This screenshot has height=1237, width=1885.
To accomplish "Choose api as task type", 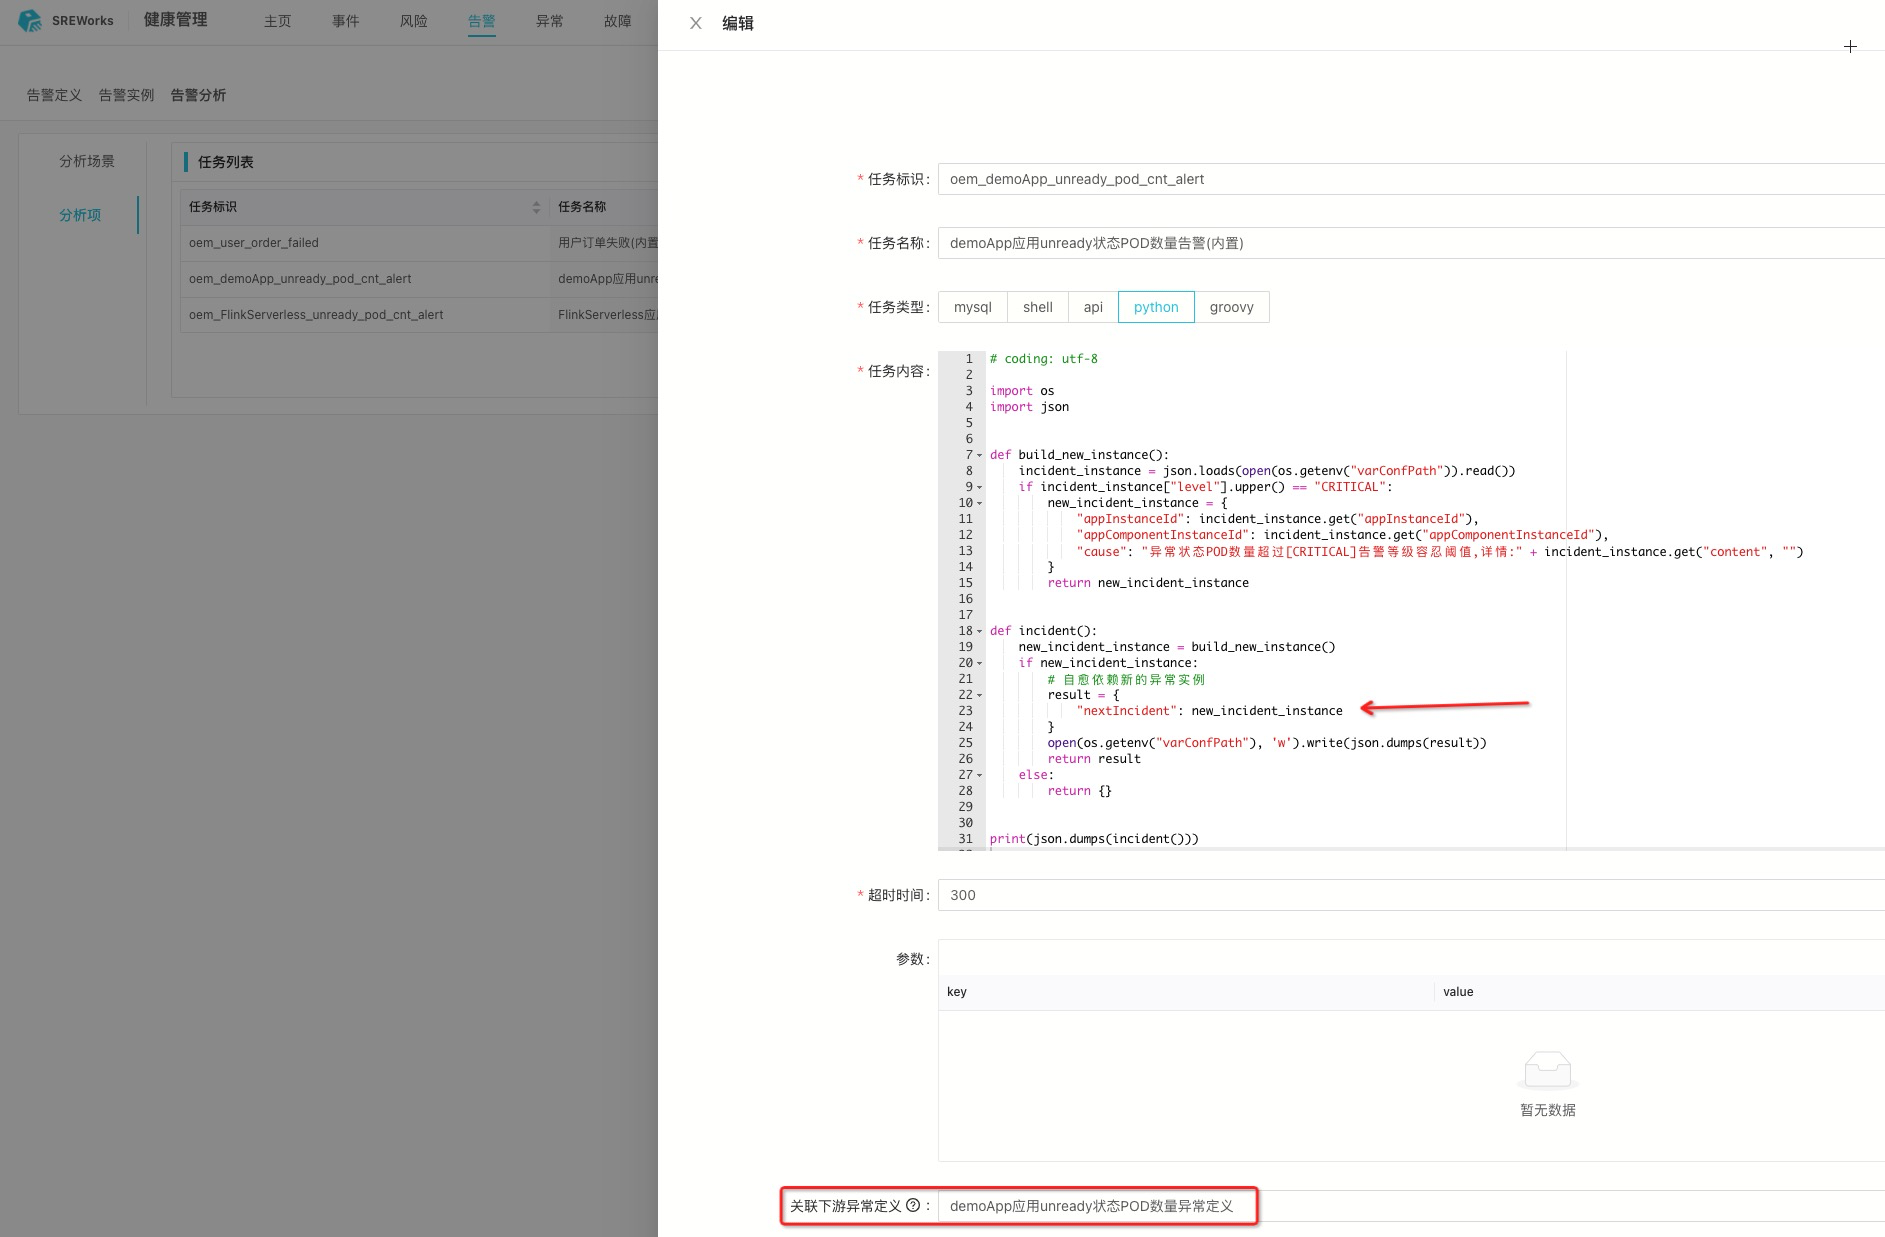I will pos(1093,307).
